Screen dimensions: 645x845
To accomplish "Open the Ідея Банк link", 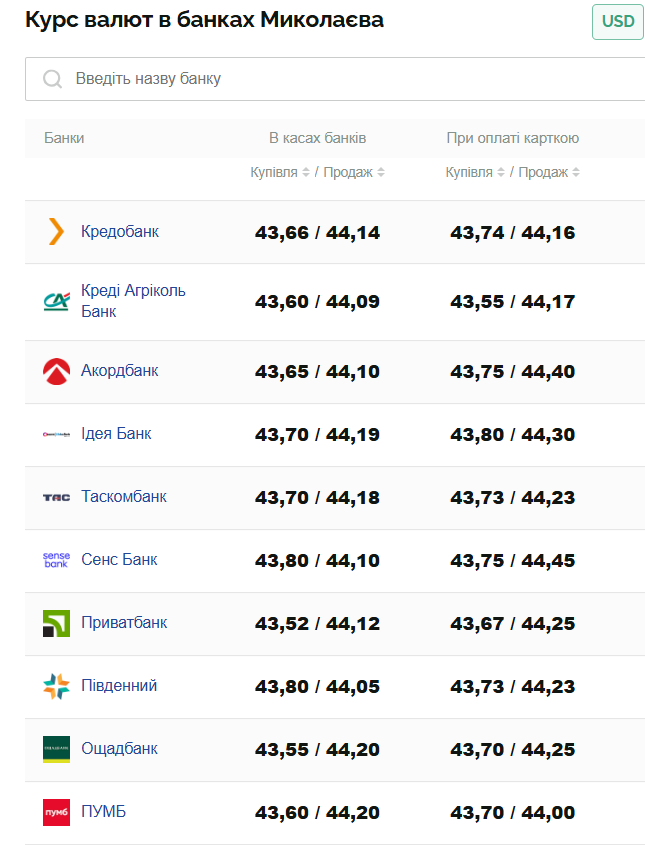I will [x=116, y=434].
